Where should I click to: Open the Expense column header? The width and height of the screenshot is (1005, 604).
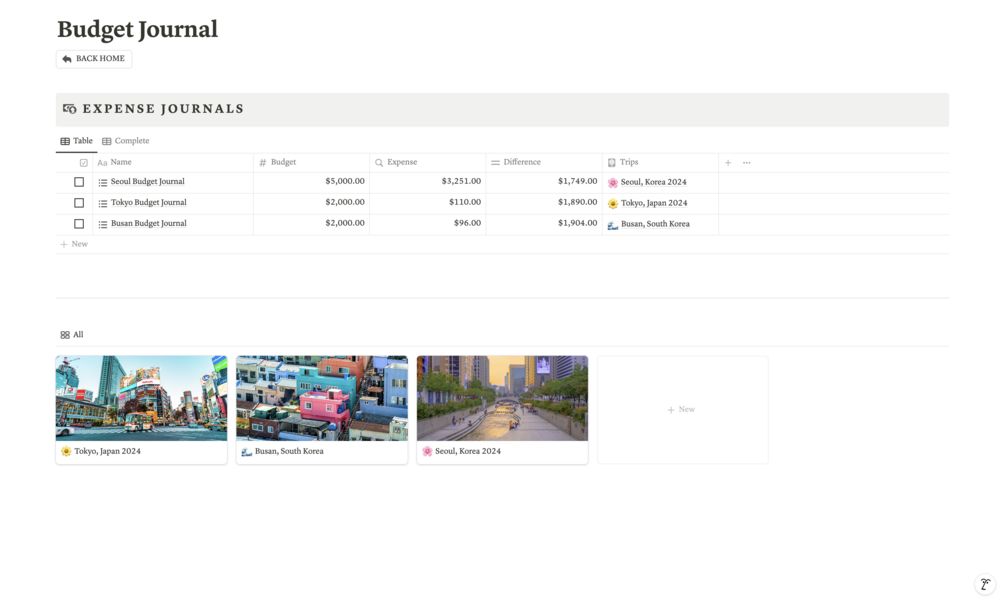point(428,162)
